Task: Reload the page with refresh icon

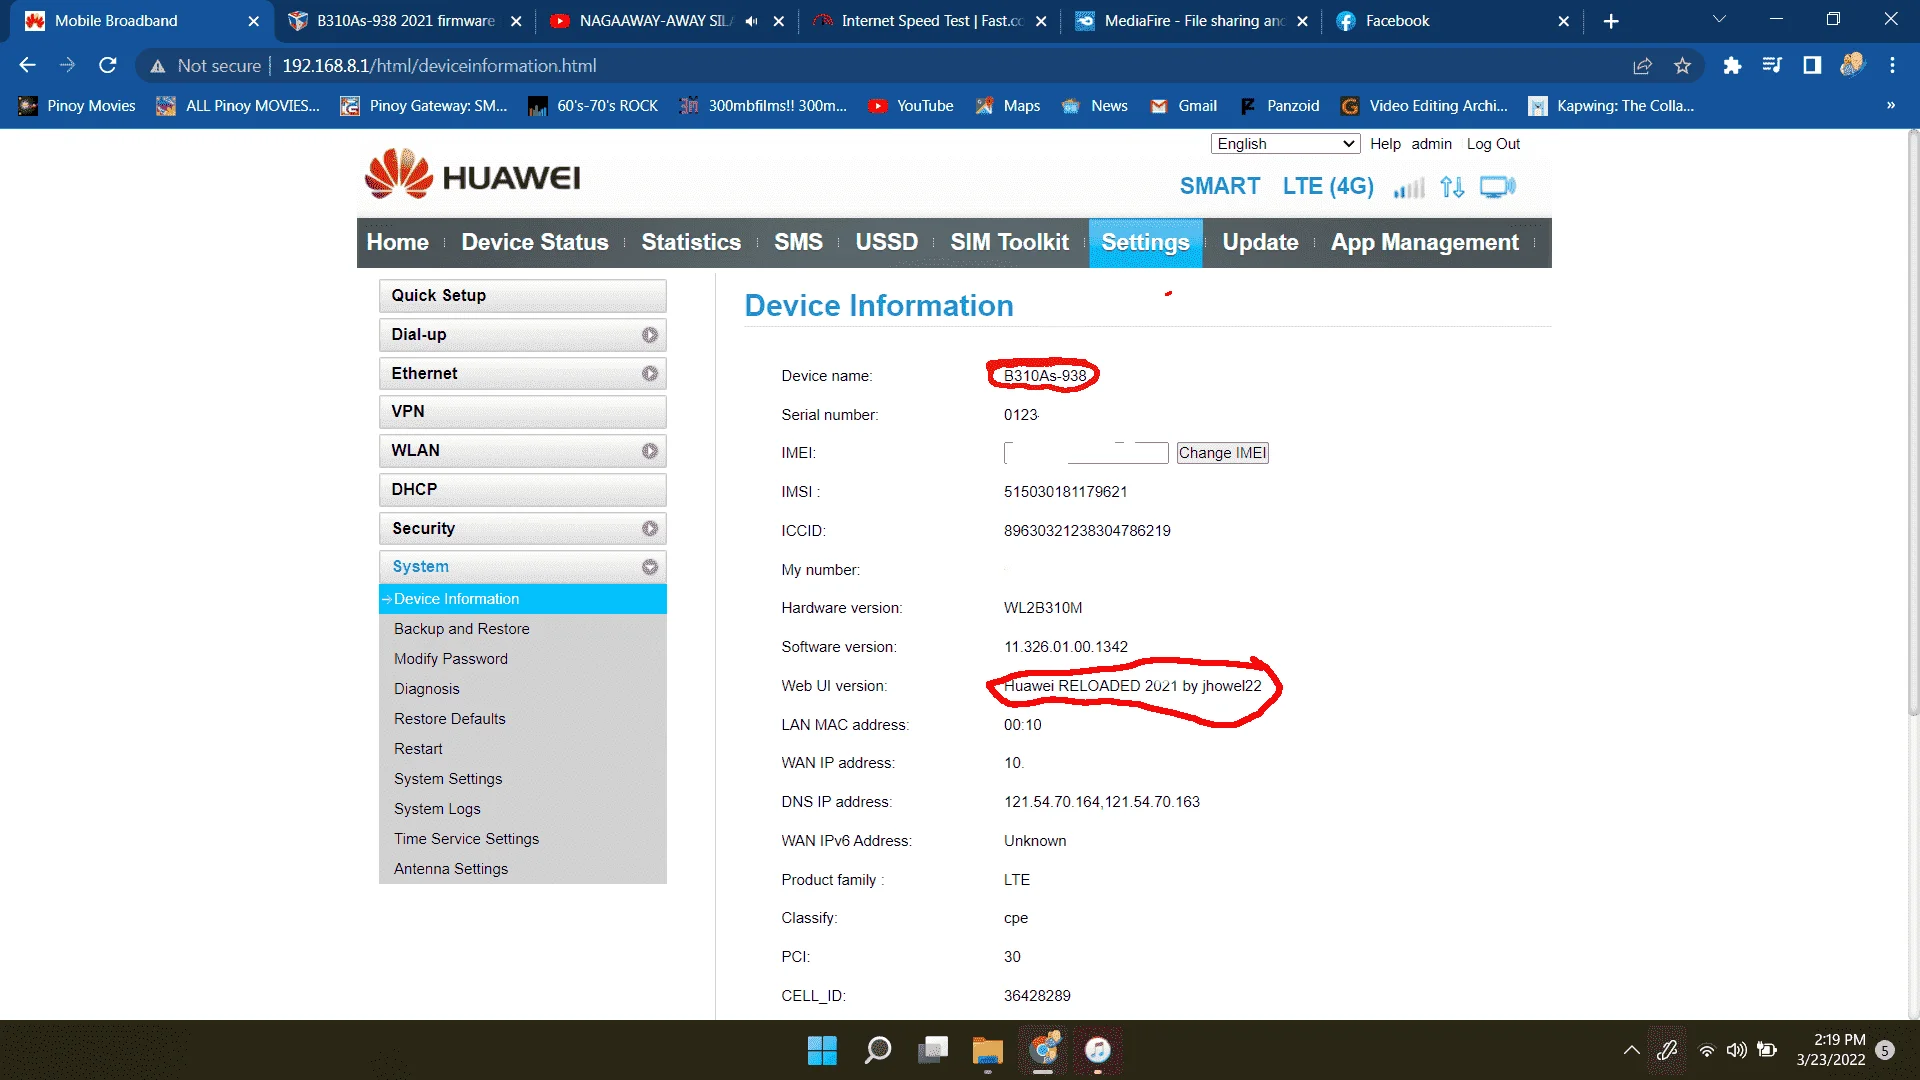Action: 108,65
